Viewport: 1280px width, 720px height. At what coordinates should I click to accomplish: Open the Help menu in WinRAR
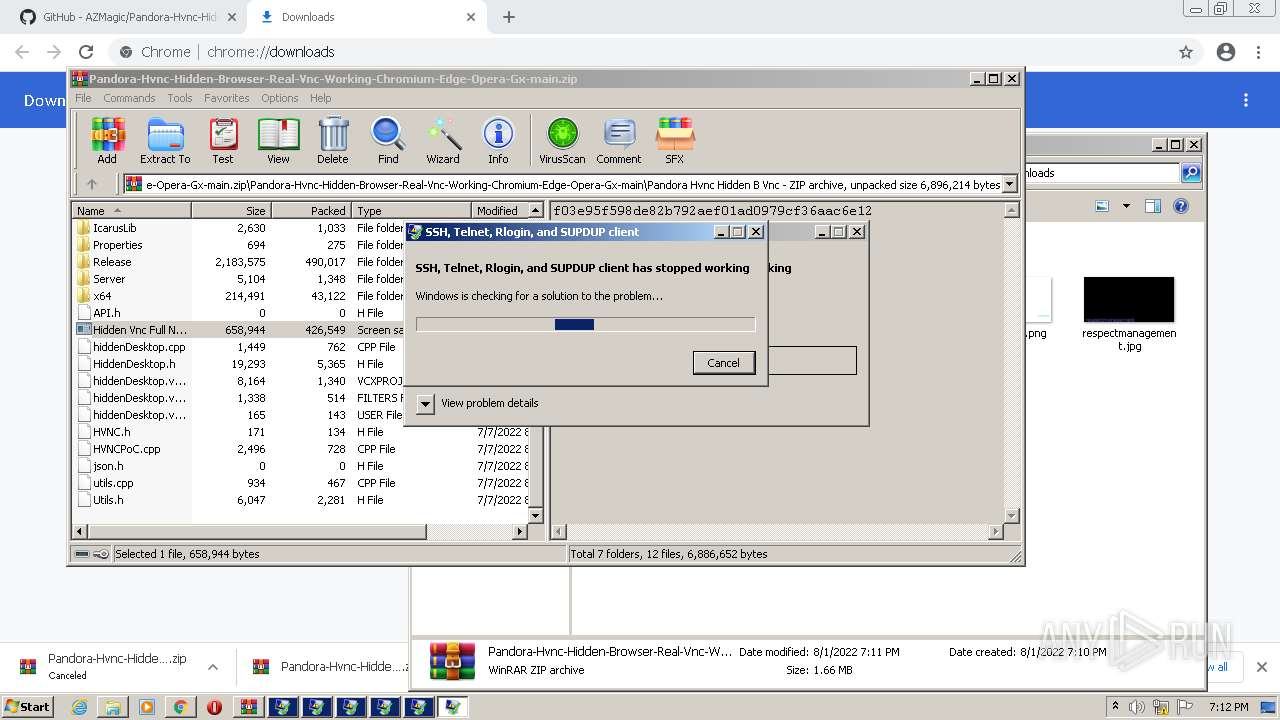click(320, 98)
